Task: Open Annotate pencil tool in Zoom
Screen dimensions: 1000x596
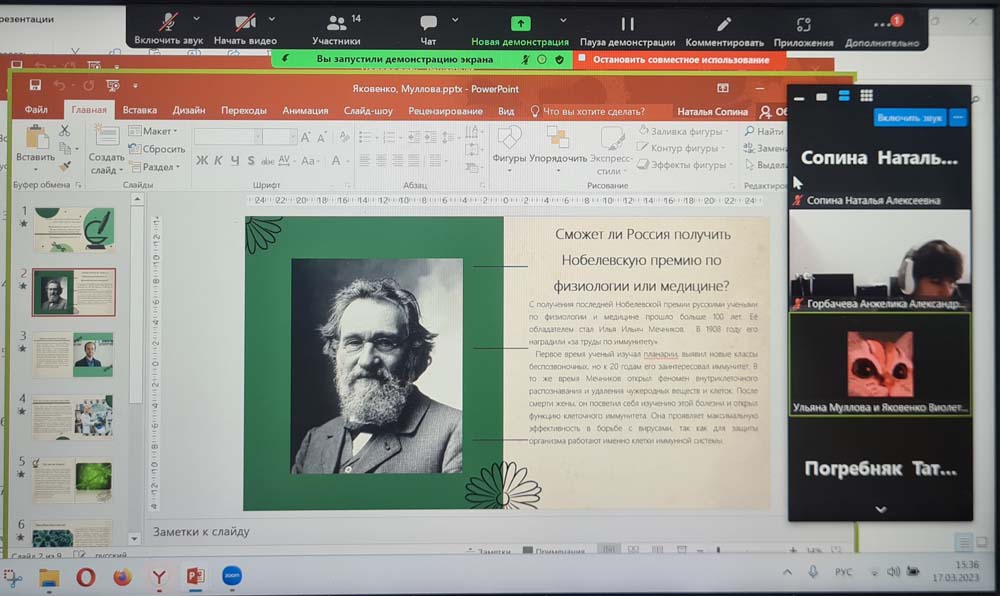Action: [x=723, y=22]
